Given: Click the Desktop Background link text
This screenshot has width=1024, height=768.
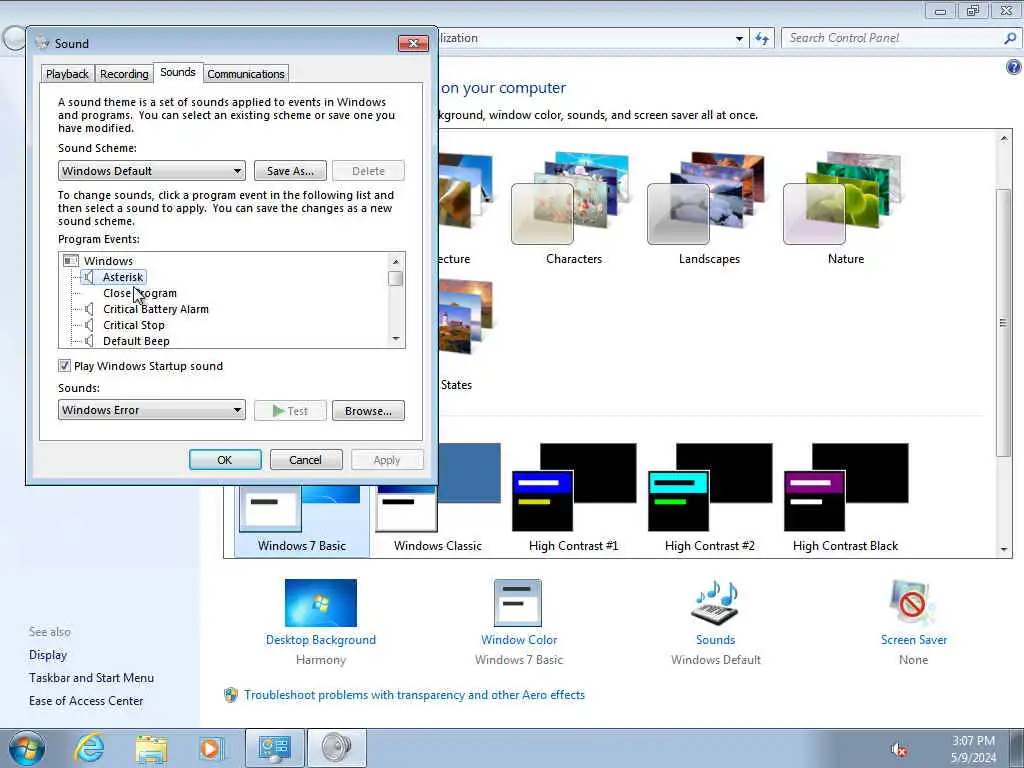Looking at the screenshot, I should click(x=321, y=640).
